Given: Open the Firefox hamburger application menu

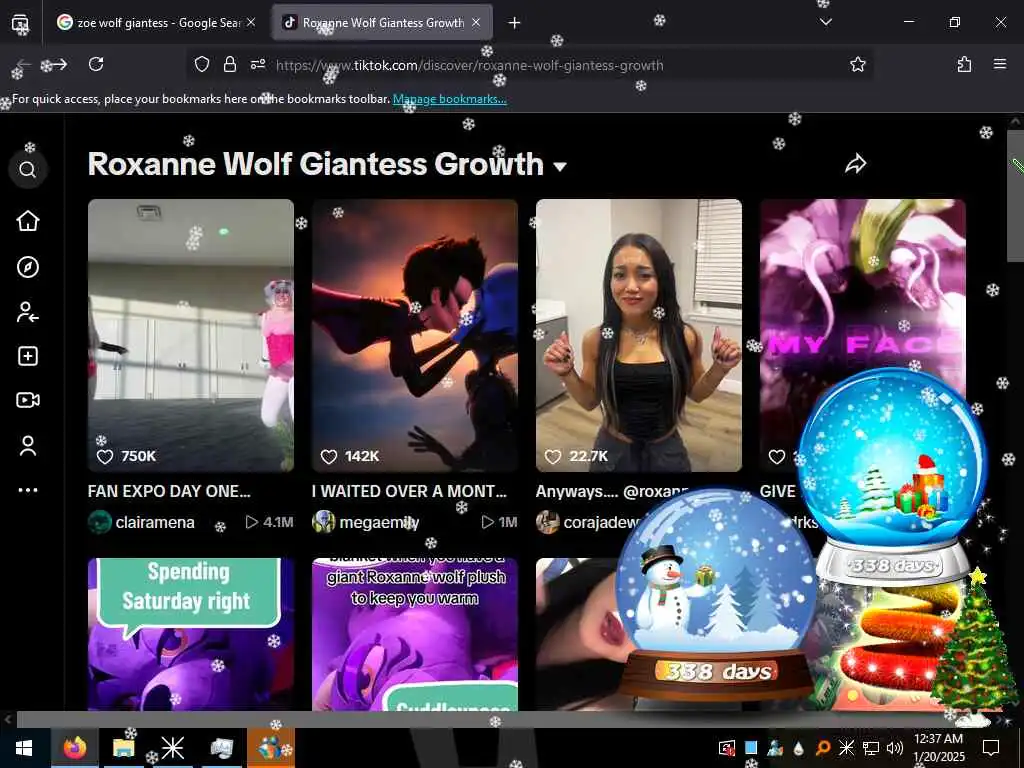Looking at the screenshot, I should pyautogui.click(x=1000, y=64).
